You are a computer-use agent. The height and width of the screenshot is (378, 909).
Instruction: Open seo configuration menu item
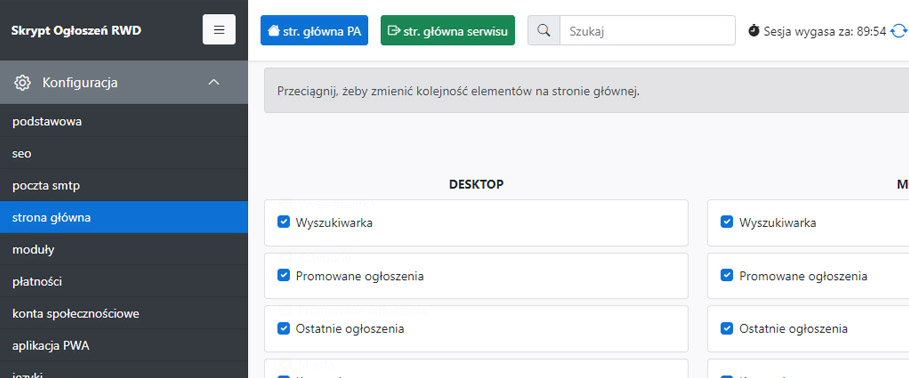(123, 154)
